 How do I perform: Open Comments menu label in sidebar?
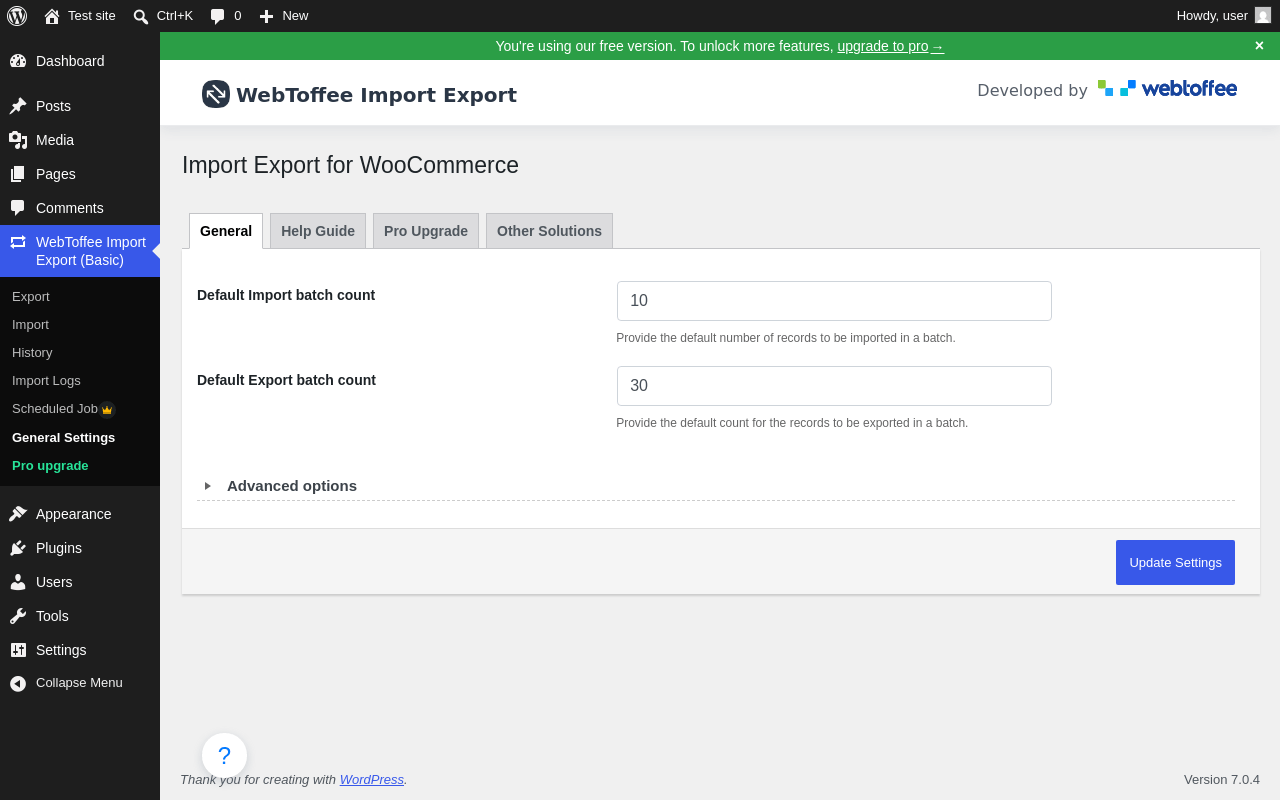point(70,208)
